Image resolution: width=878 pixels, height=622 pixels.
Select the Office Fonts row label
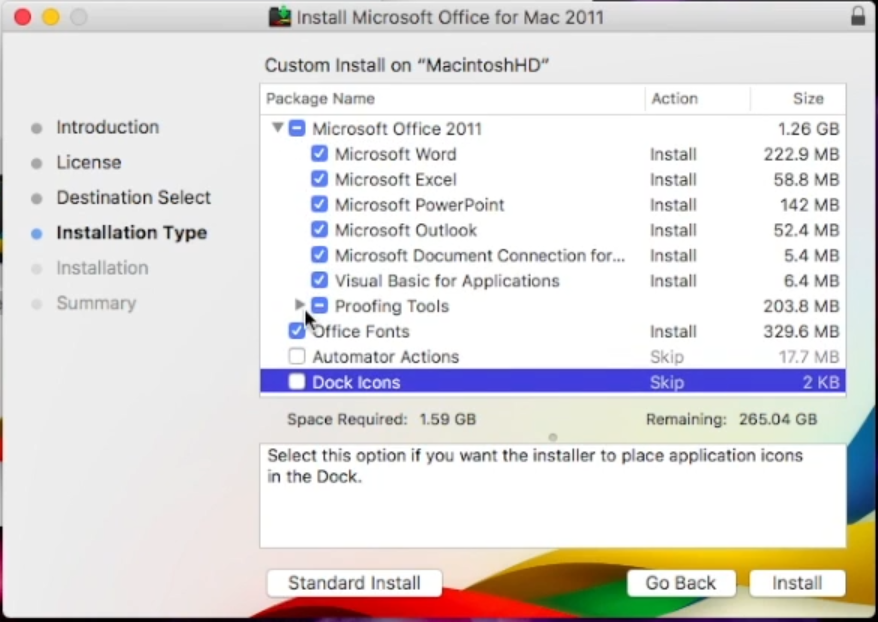(361, 331)
